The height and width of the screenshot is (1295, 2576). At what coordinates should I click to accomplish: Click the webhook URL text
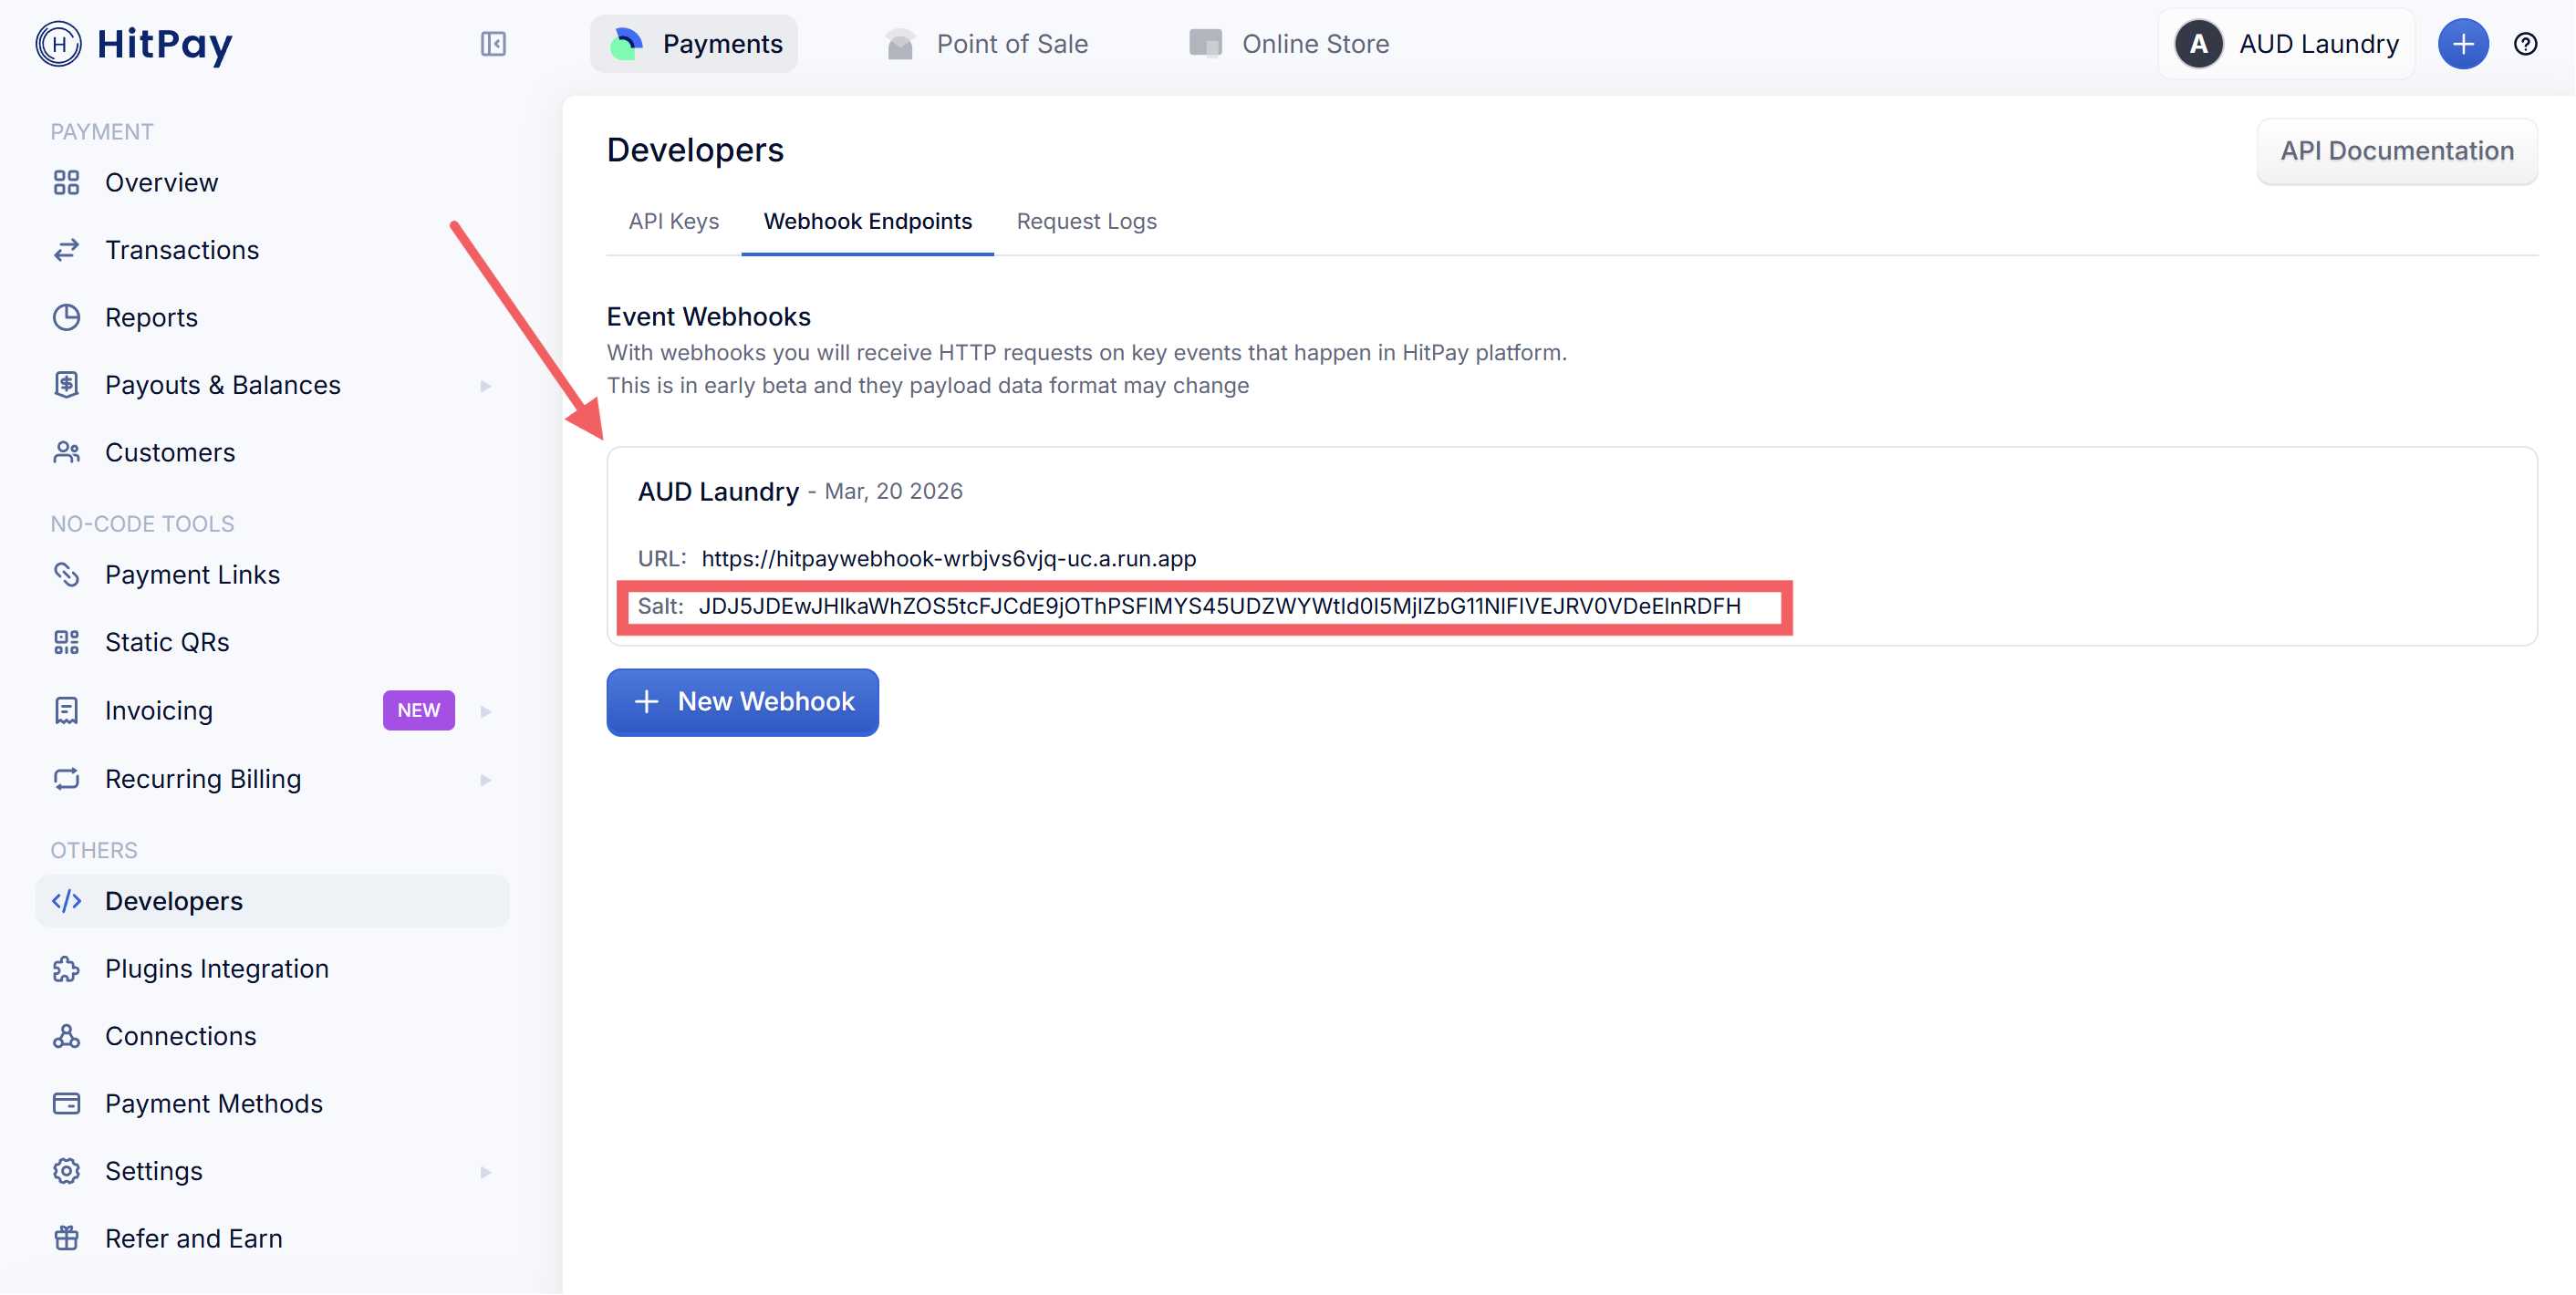coord(948,558)
